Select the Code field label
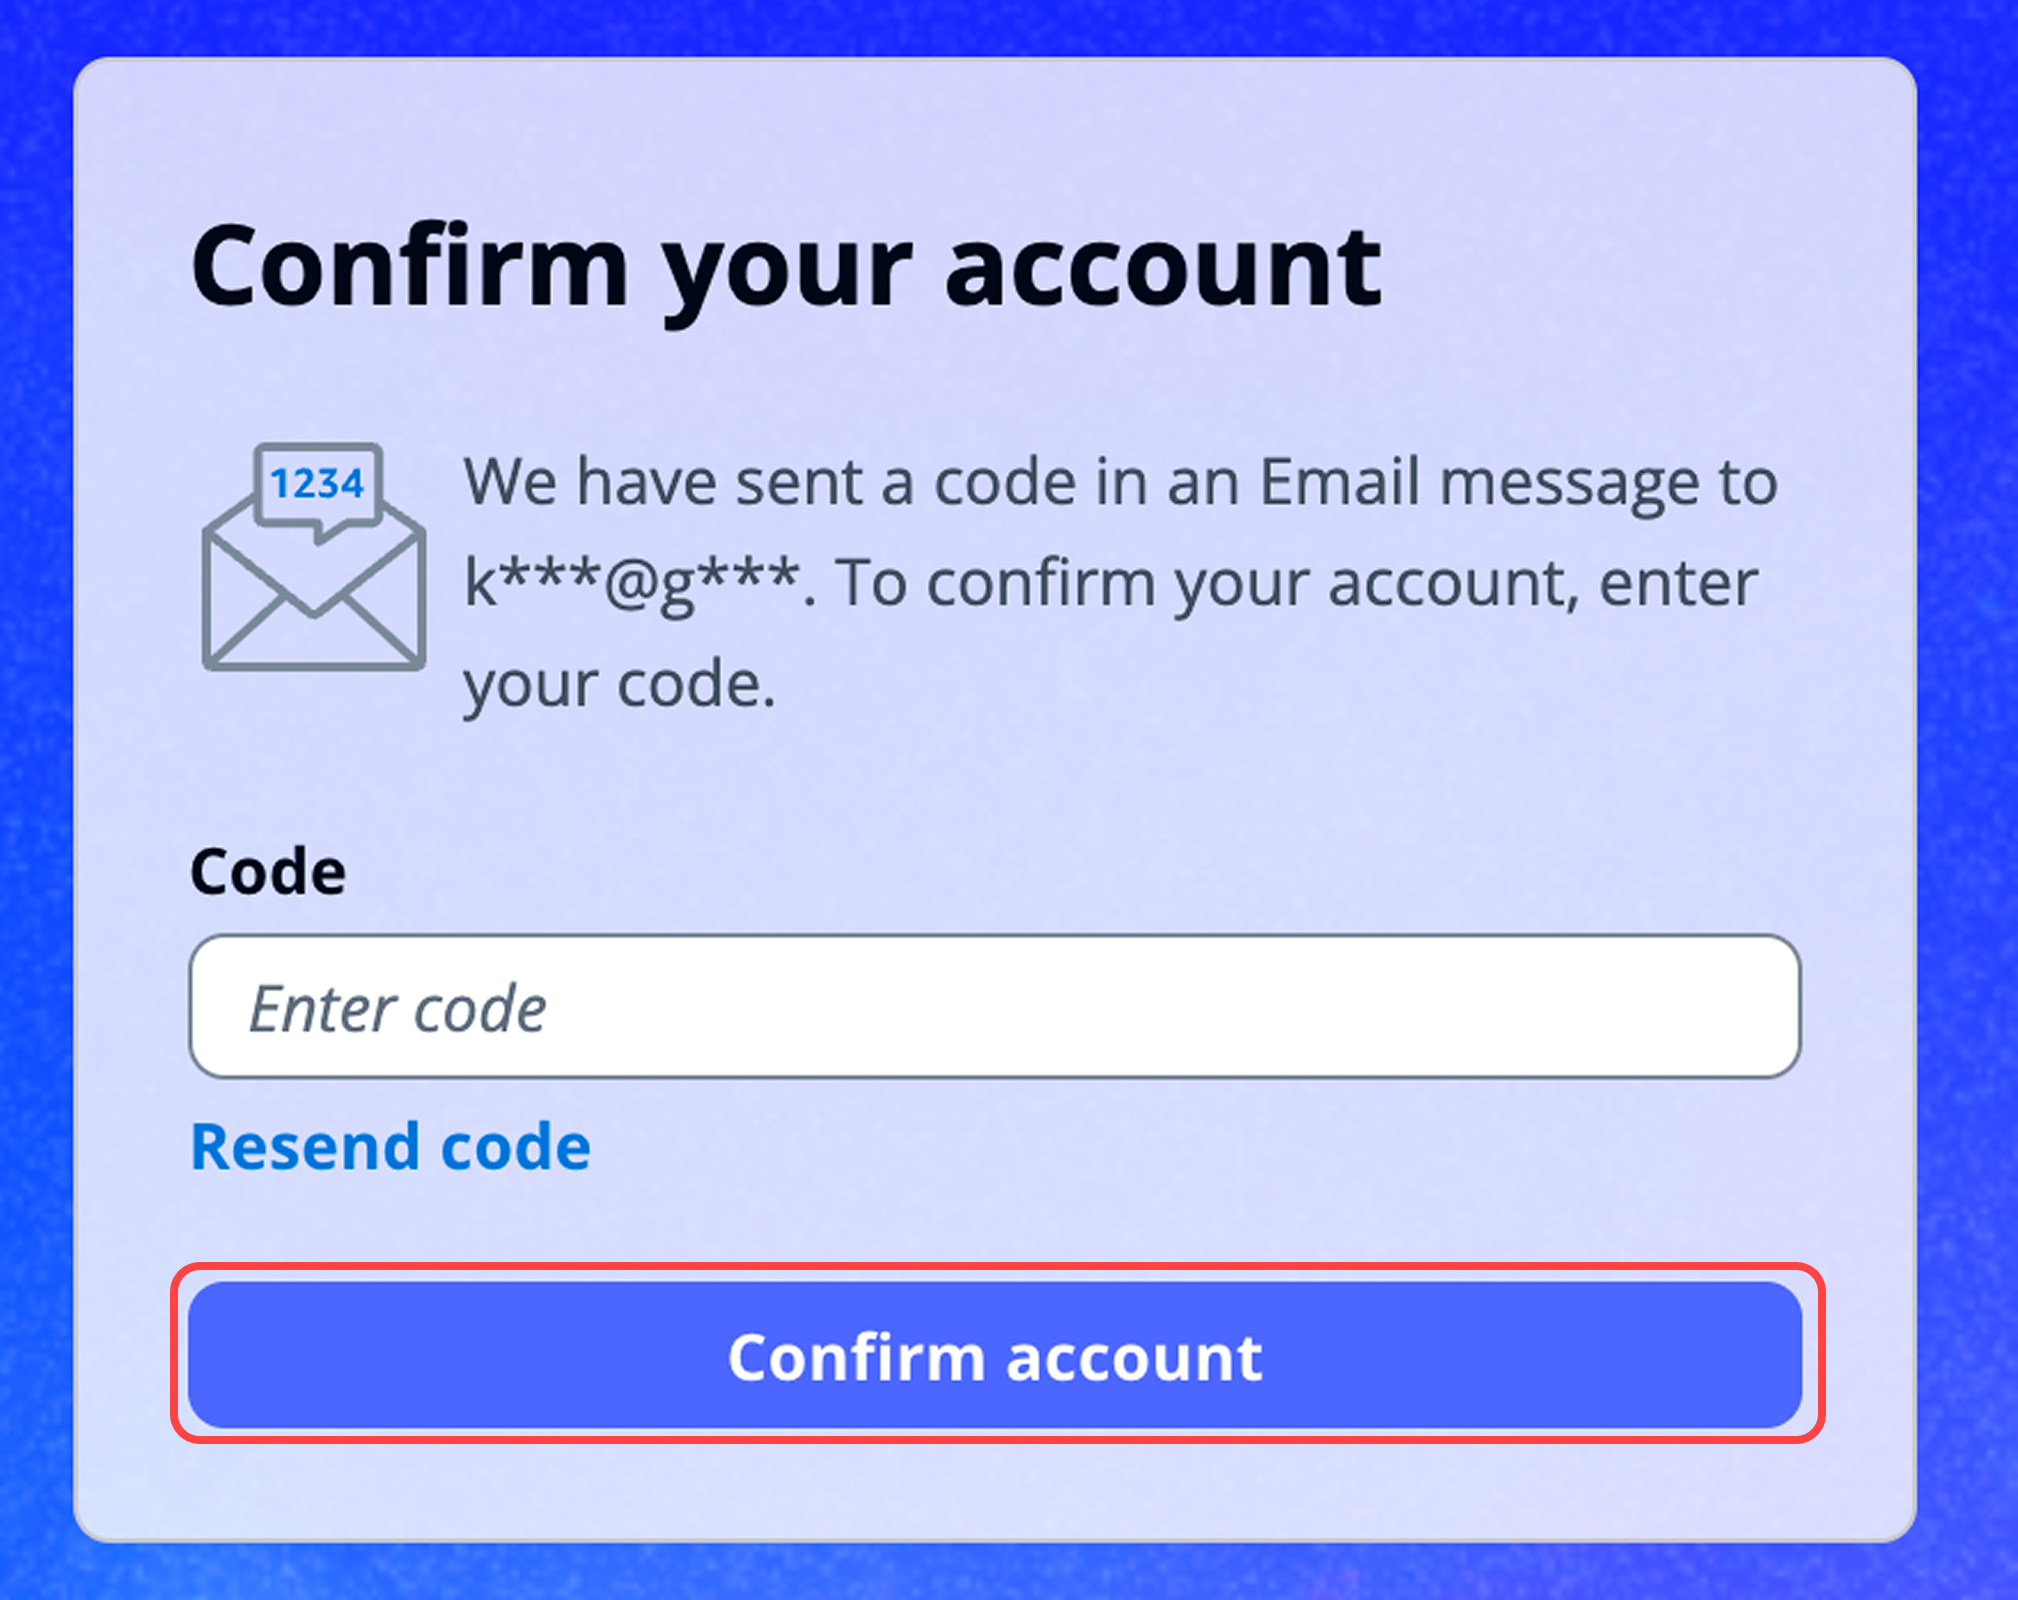Viewport: 2018px width, 1600px height. click(266, 868)
